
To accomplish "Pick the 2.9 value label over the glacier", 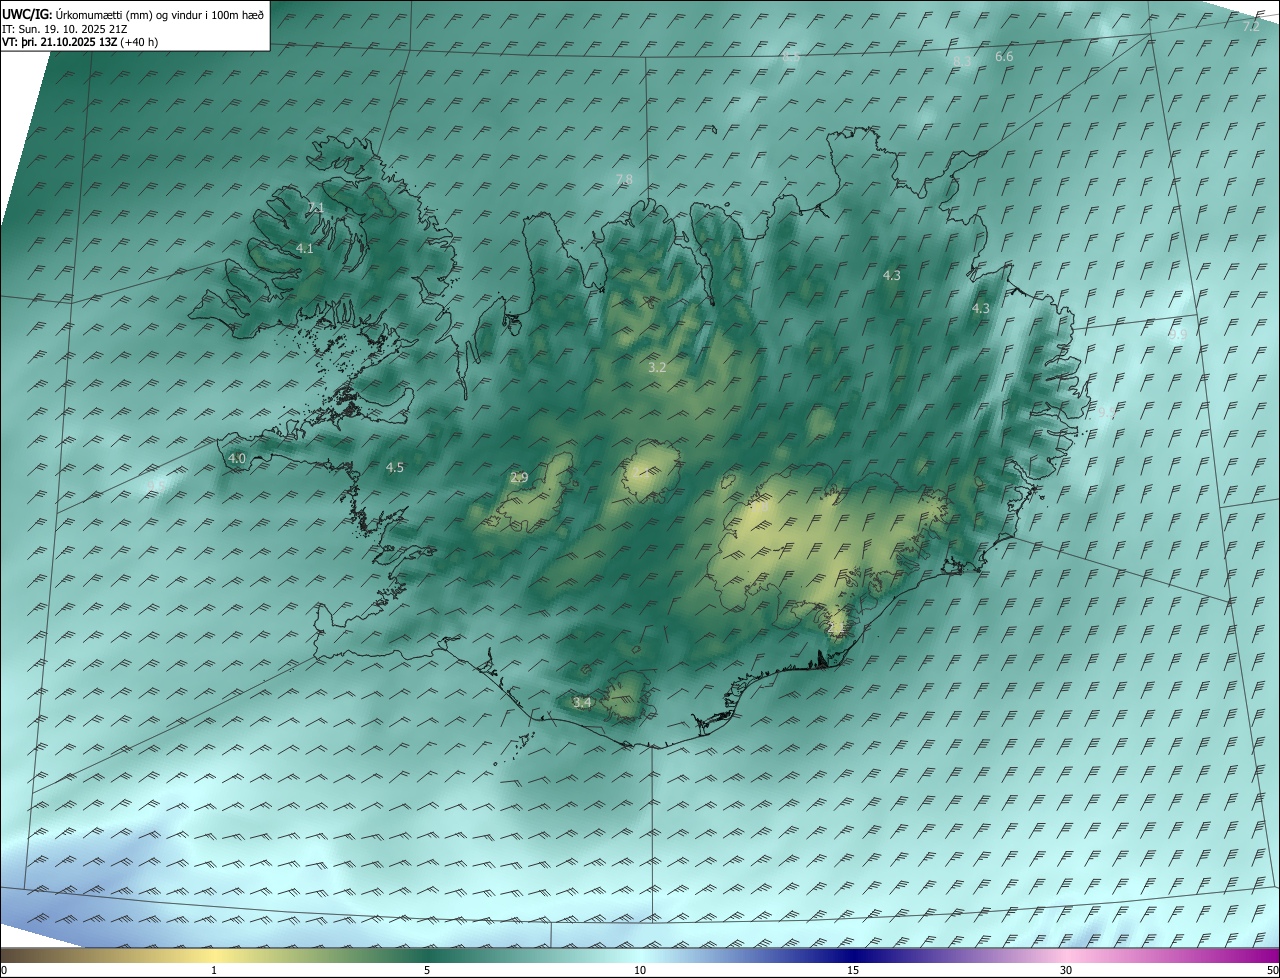I will [x=519, y=478].
